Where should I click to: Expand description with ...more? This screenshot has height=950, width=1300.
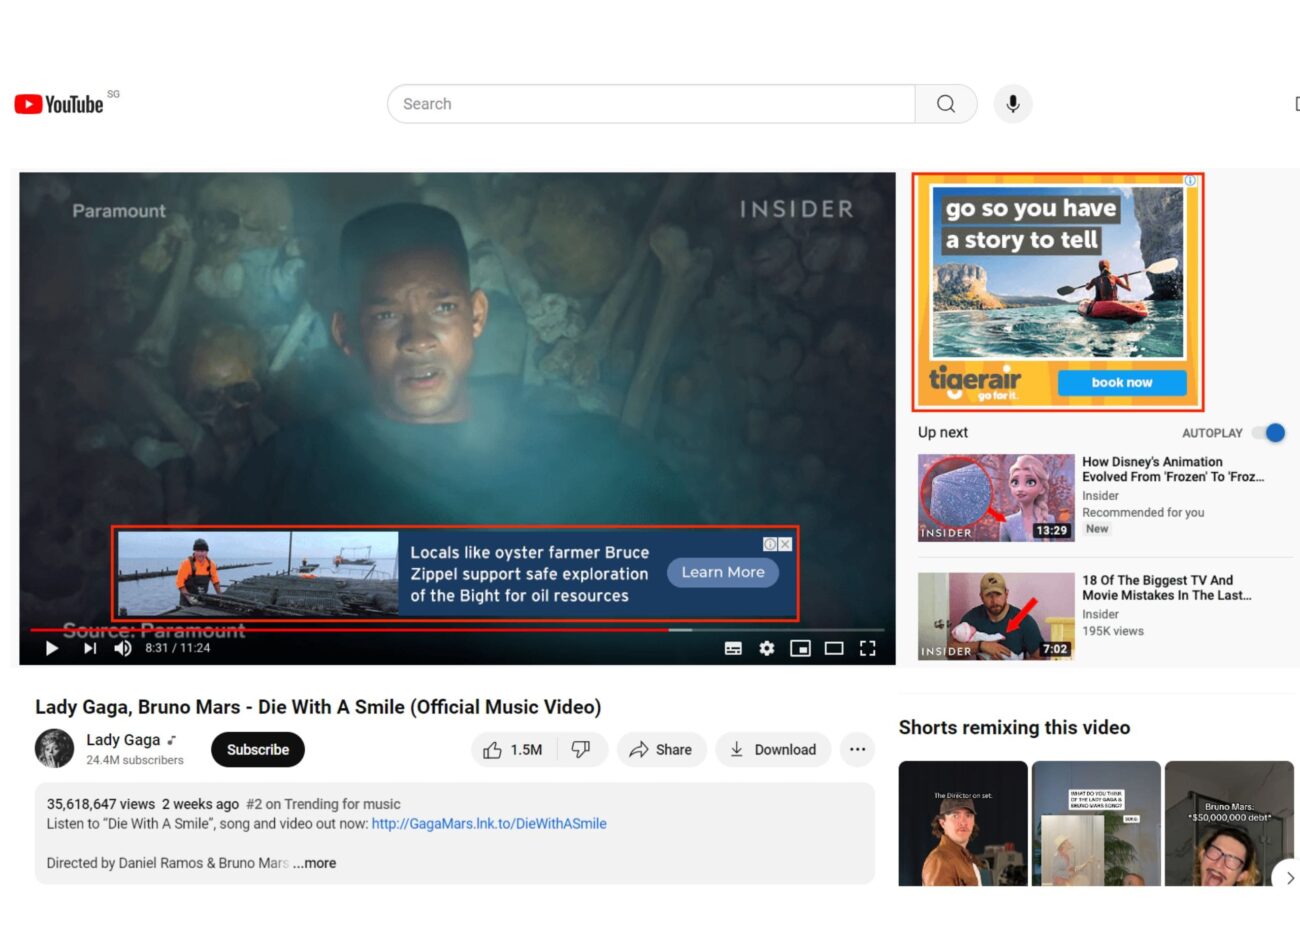coord(315,863)
